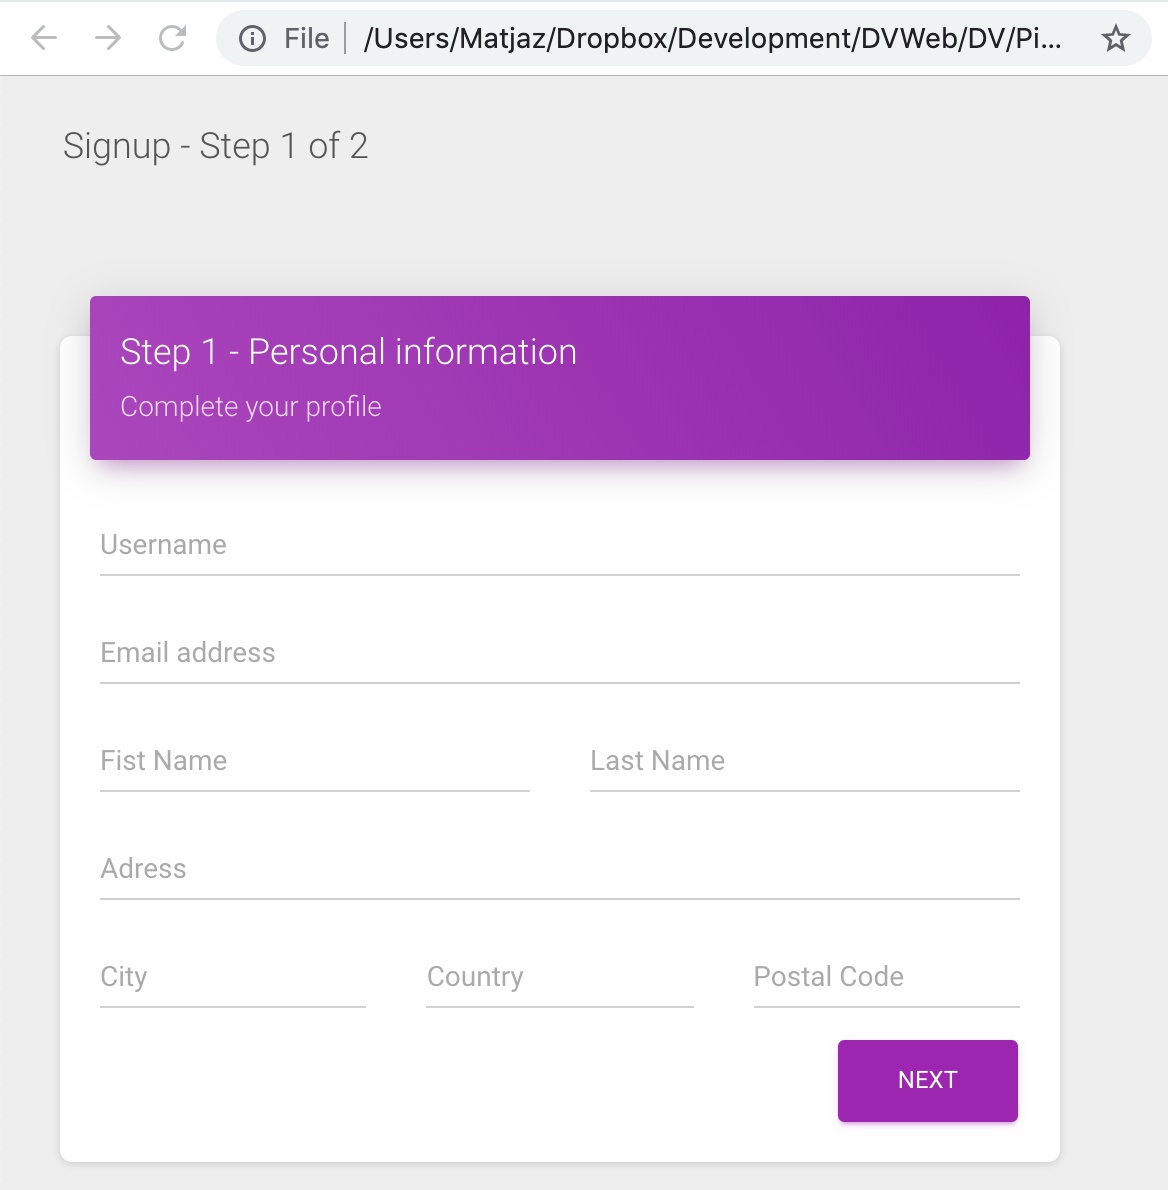Click the Complete your profile subtitle
This screenshot has width=1168, height=1190.
click(x=250, y=407)
